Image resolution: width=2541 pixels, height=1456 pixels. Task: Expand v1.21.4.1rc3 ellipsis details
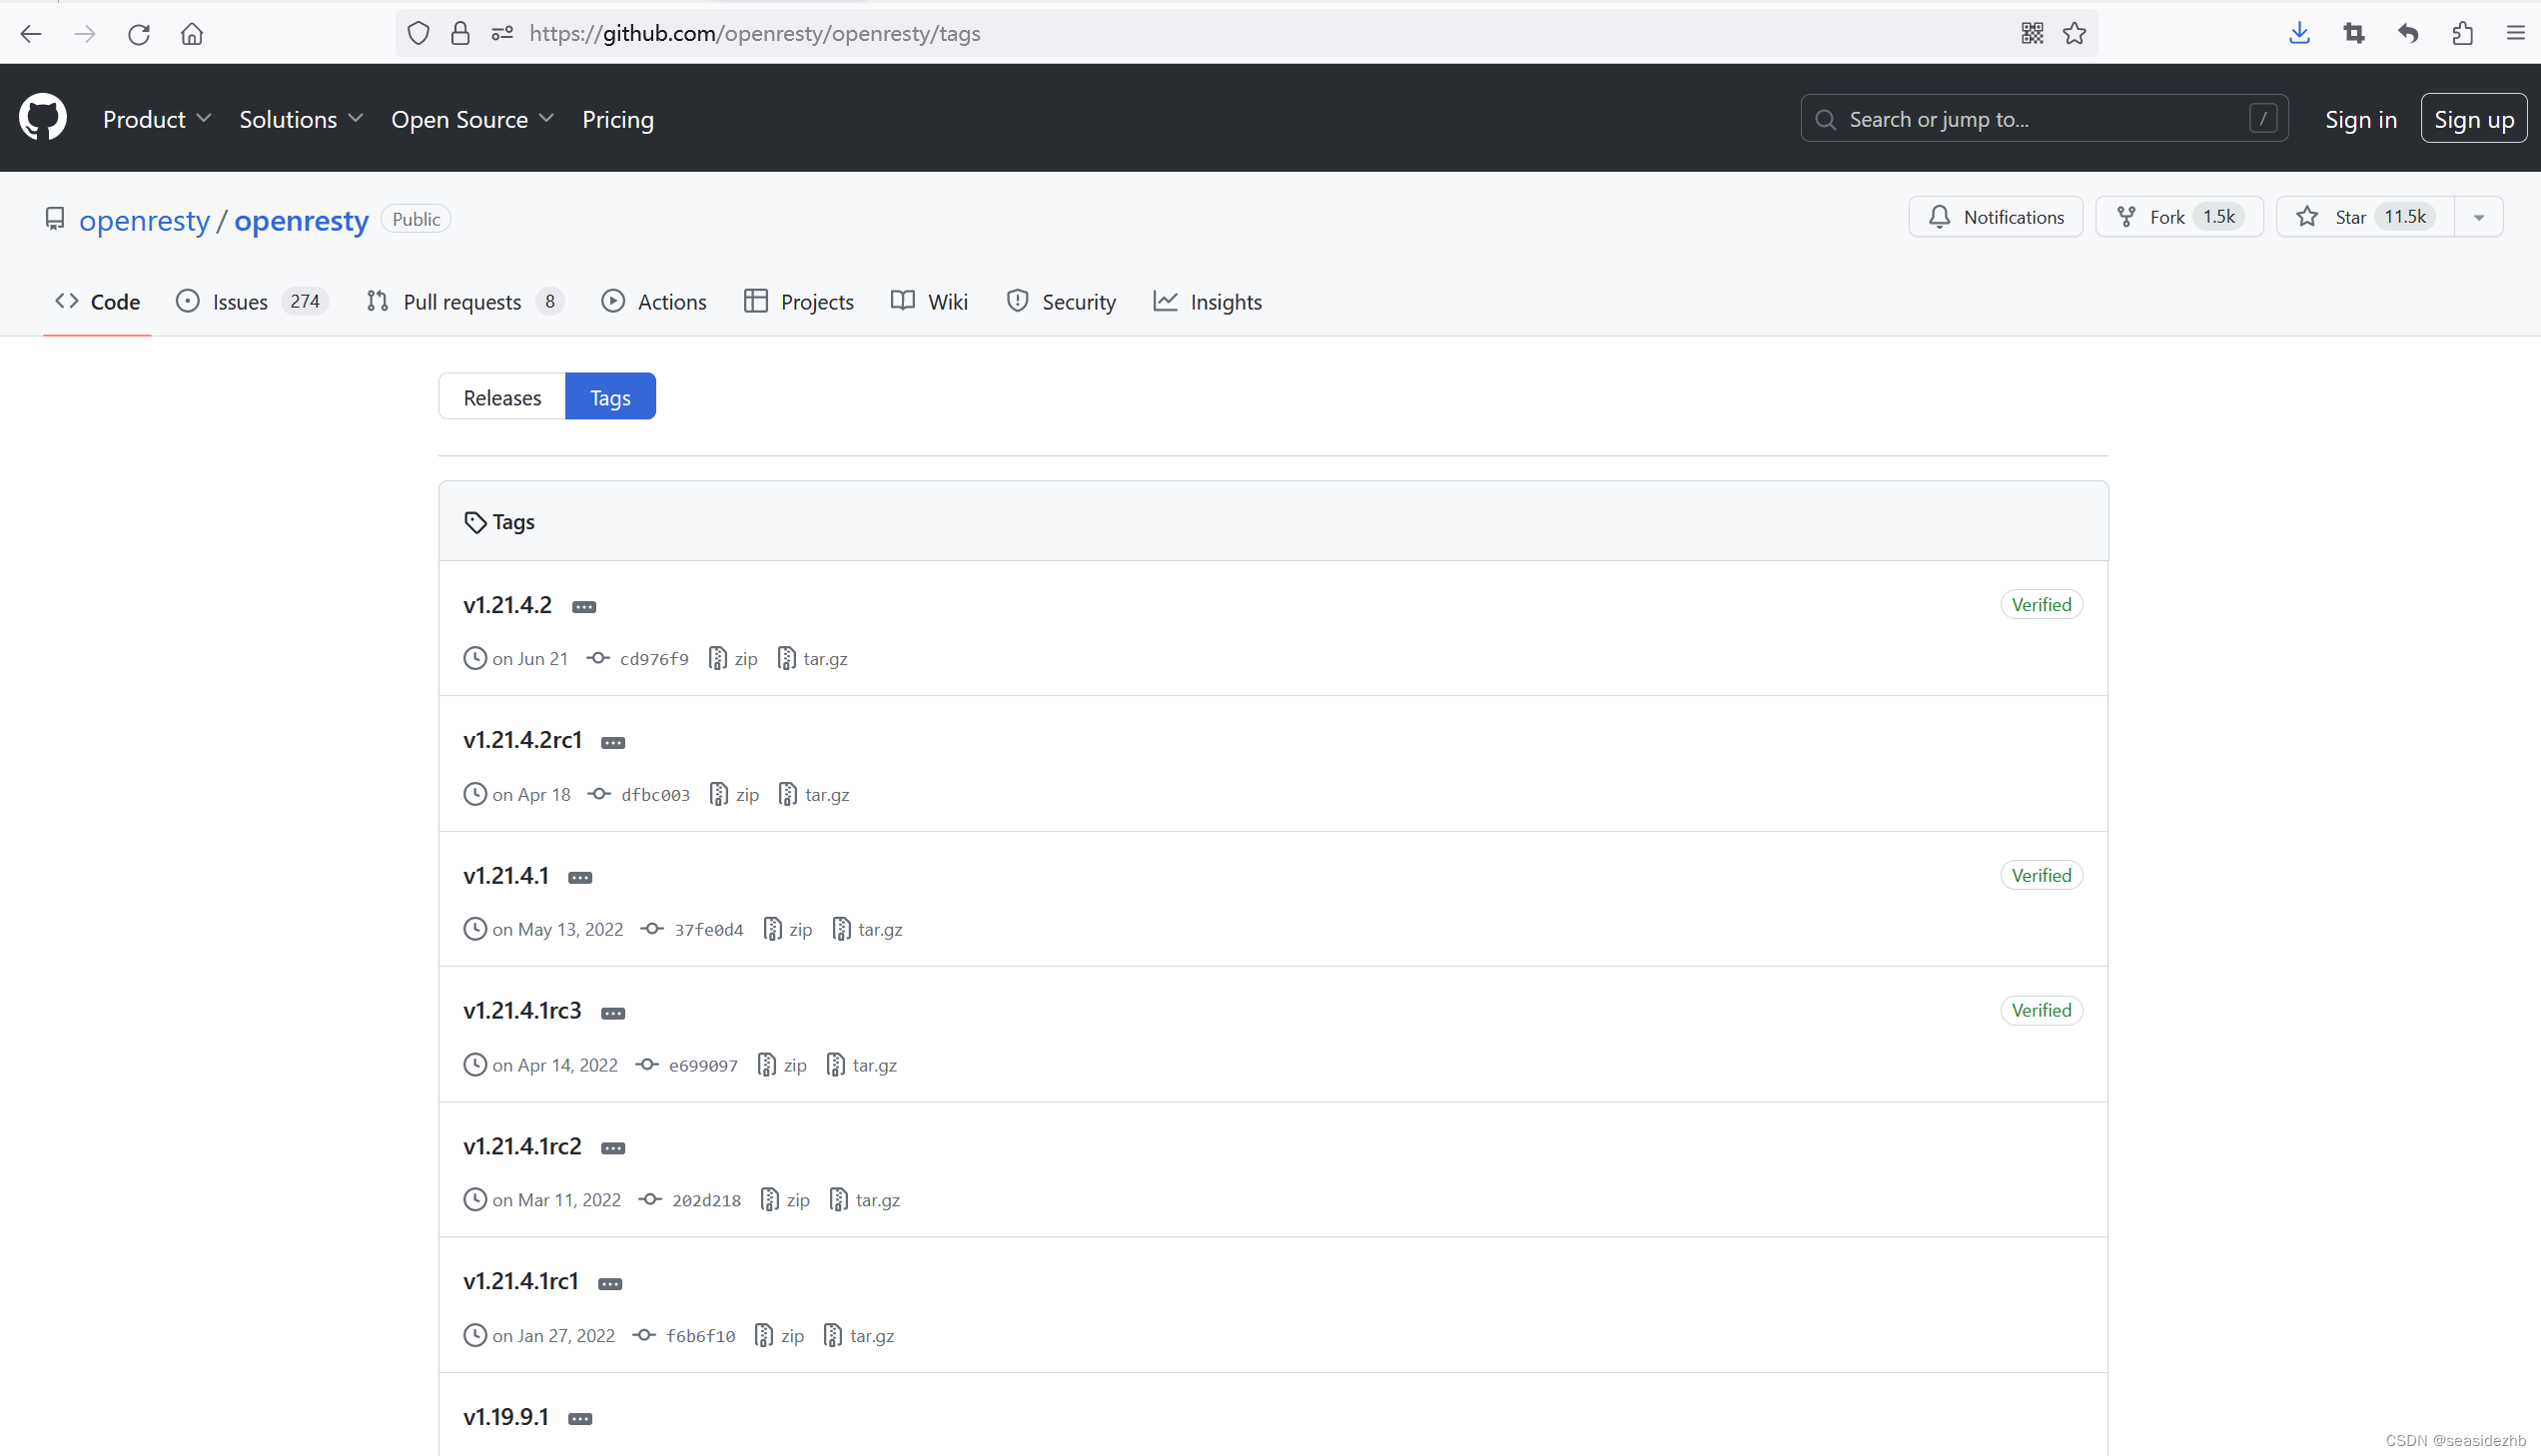pyautogui.click(x=613, y=1013)
